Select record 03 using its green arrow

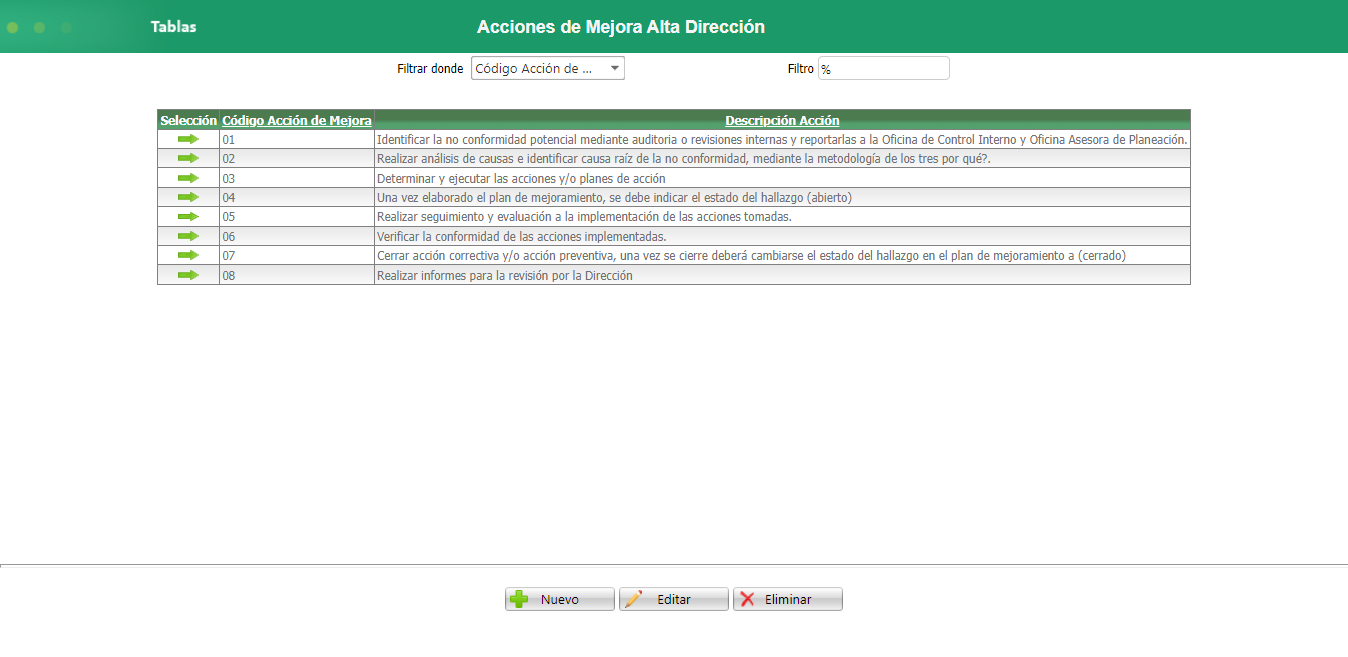187,178
